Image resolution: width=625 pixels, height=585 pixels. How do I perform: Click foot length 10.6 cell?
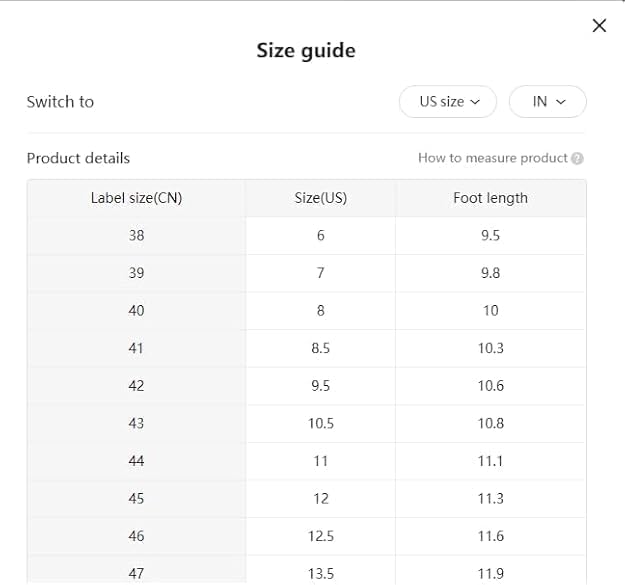pyautogui.click(x=490, y=386)
